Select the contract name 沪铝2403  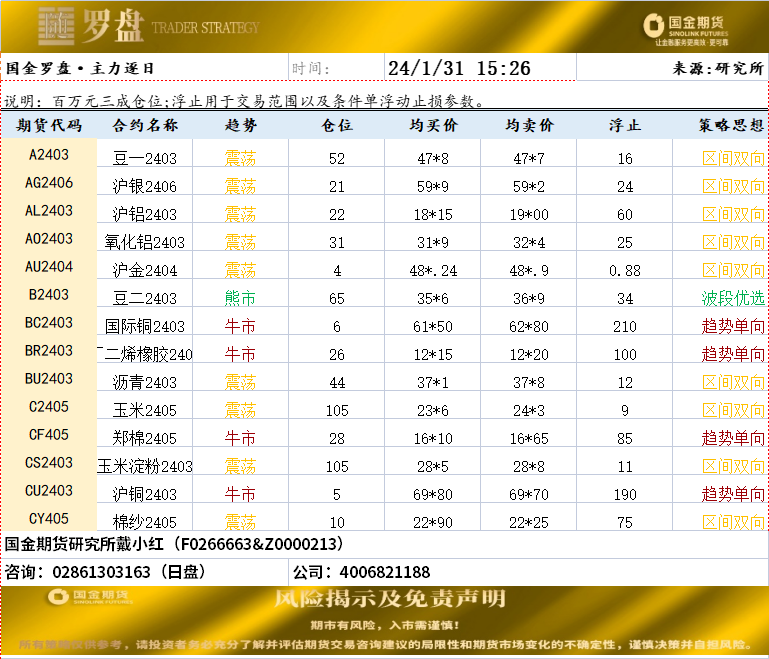pyautogui.click(x=145, y=214)
